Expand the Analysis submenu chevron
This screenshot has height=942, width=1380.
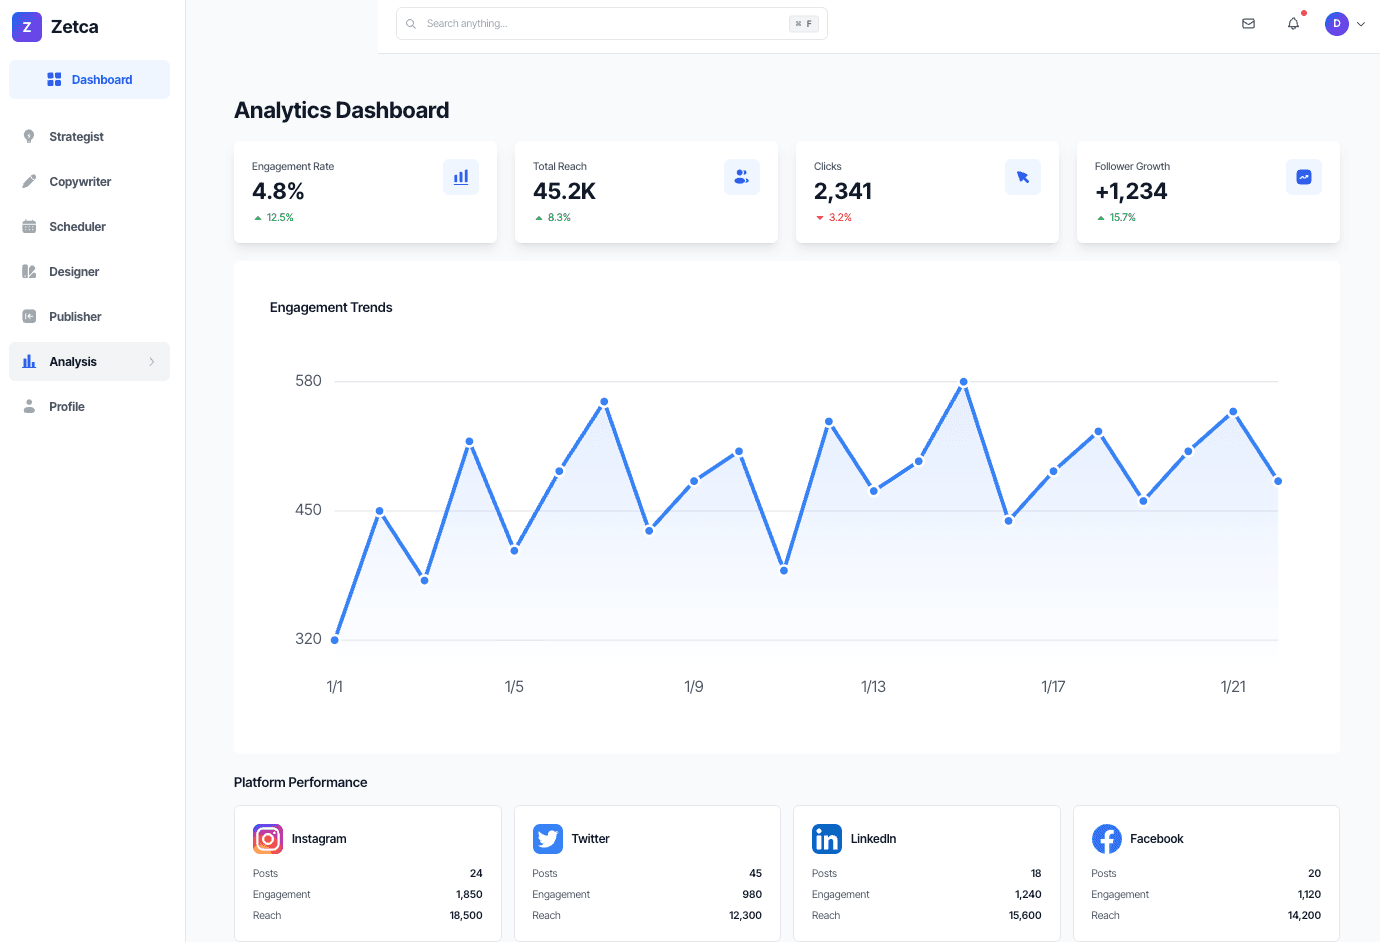pyautogui.click(x=152, y=362)
